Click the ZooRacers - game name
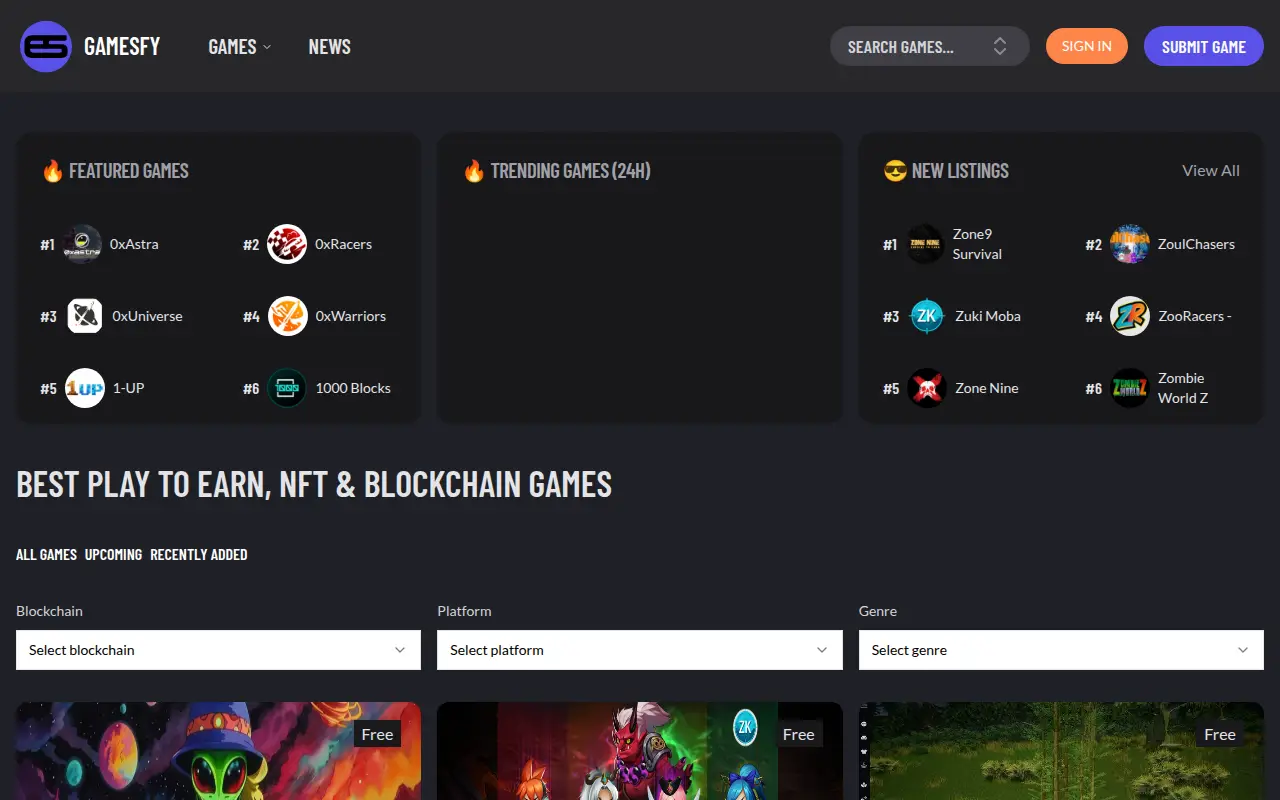 click(1195, 316)
